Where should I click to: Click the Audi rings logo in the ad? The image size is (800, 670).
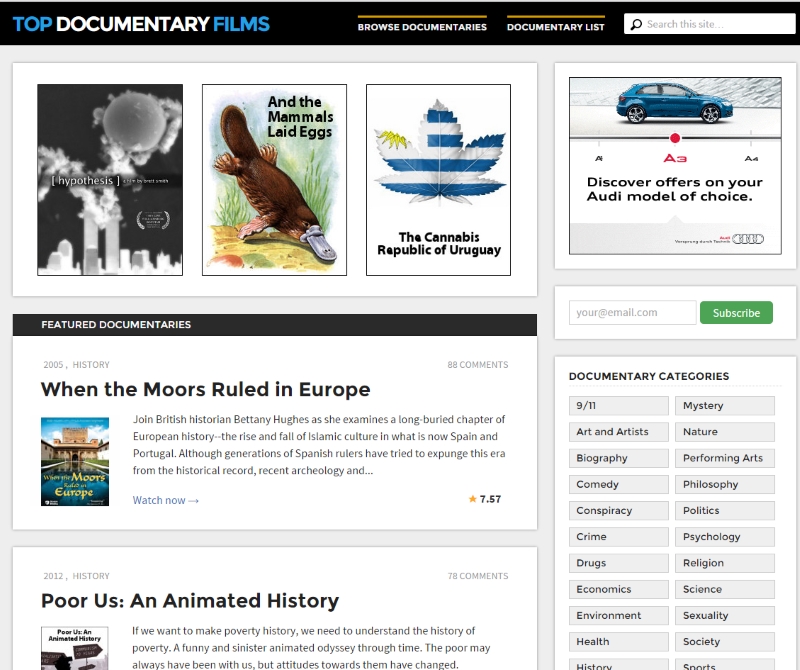point(747,239)
